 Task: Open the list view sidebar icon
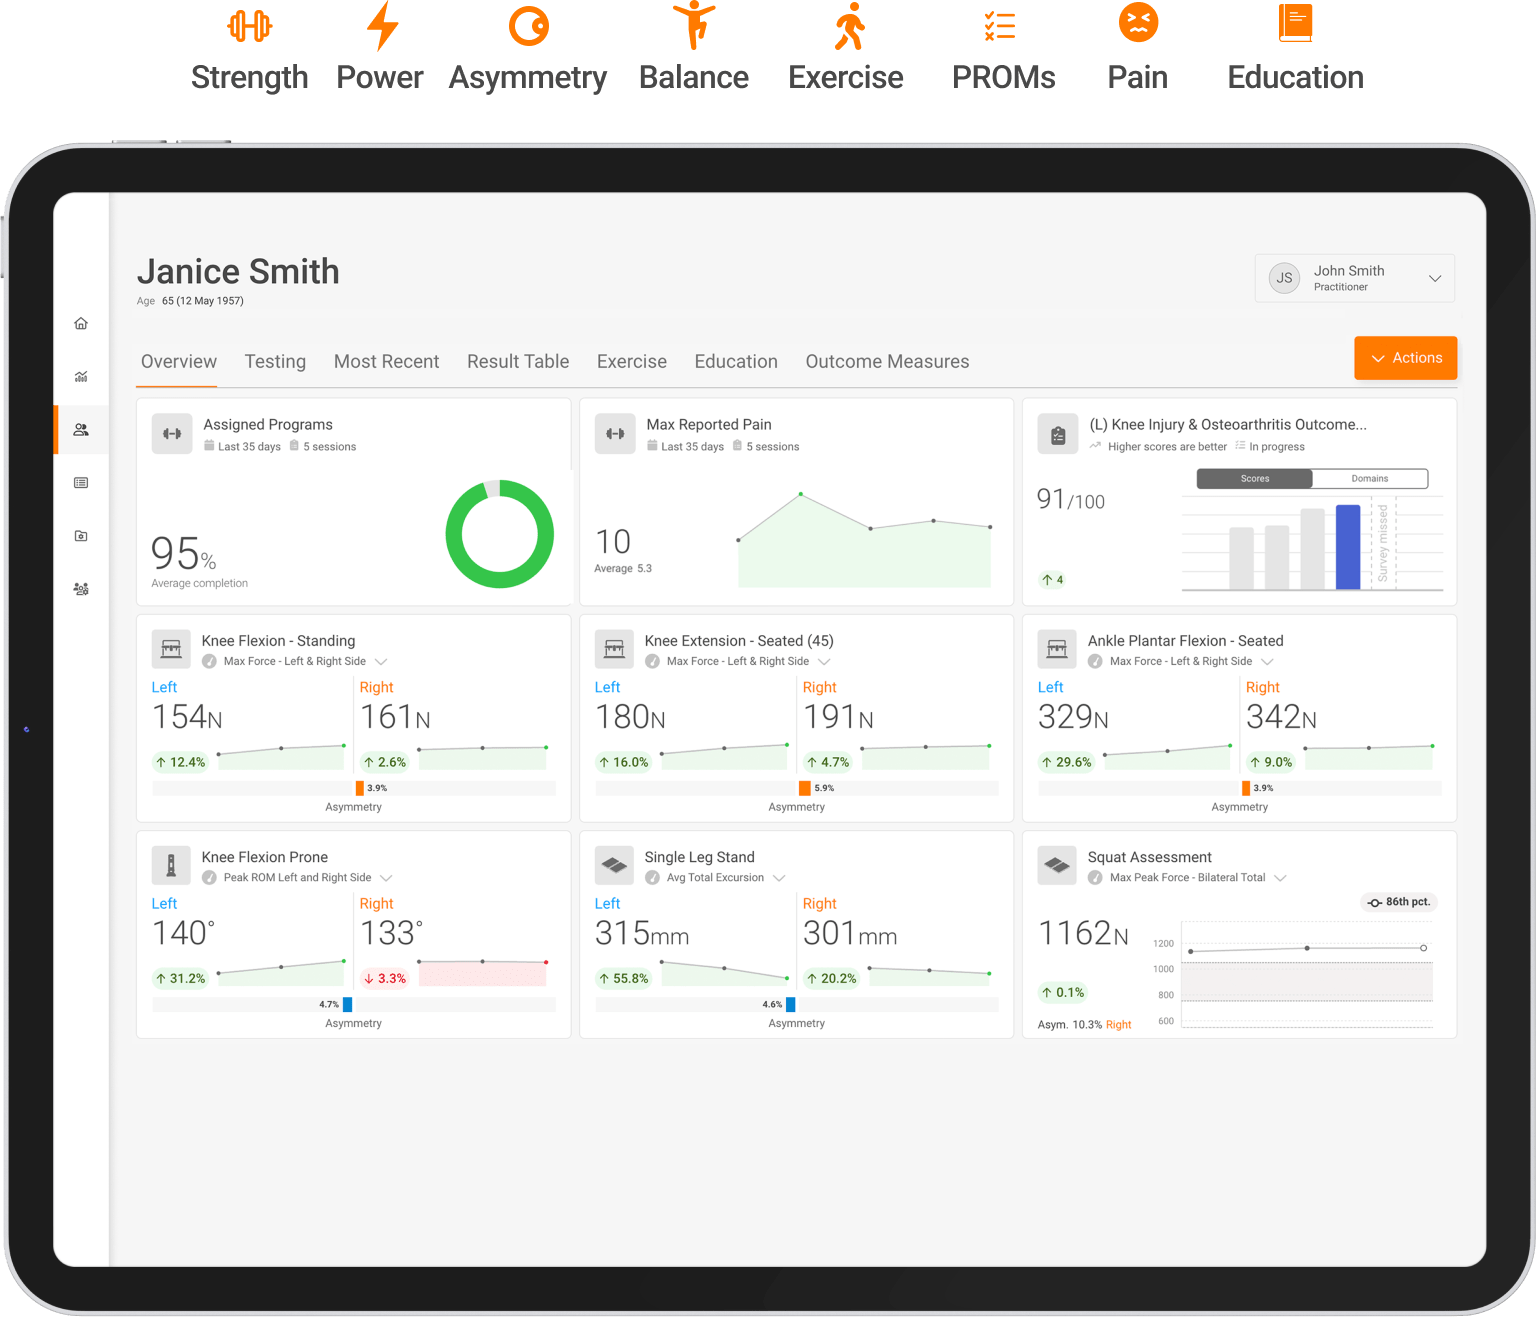point(81,483)
